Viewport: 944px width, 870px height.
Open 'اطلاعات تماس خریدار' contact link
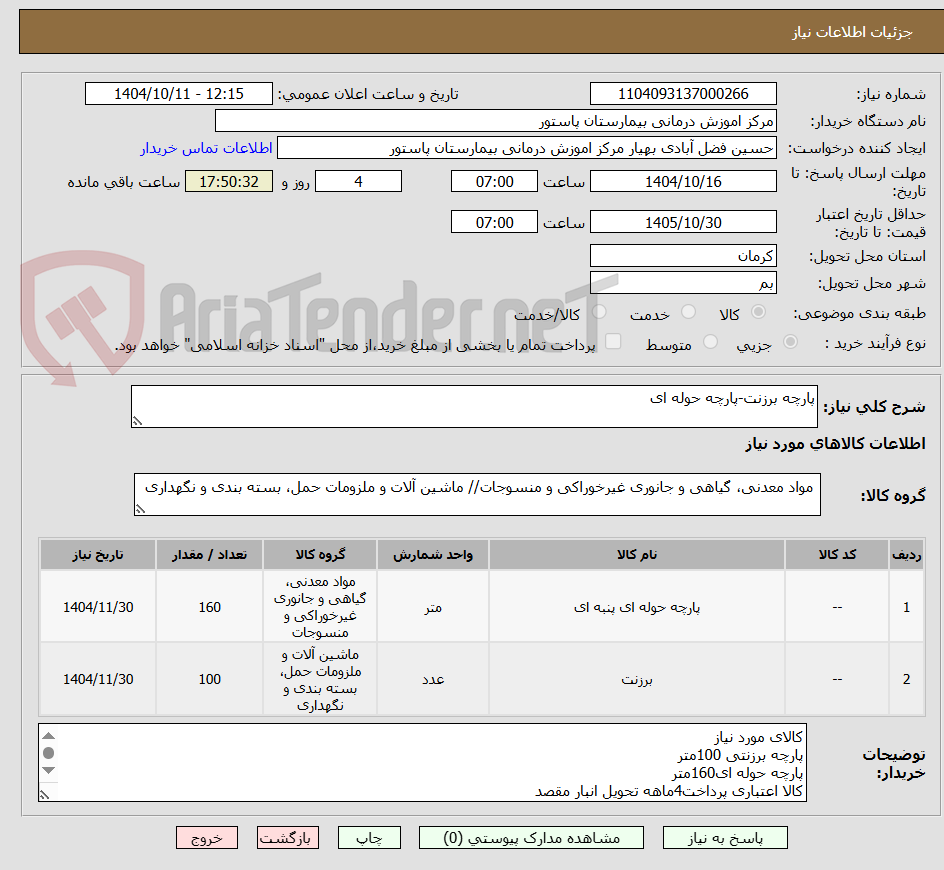coord(206,148)
